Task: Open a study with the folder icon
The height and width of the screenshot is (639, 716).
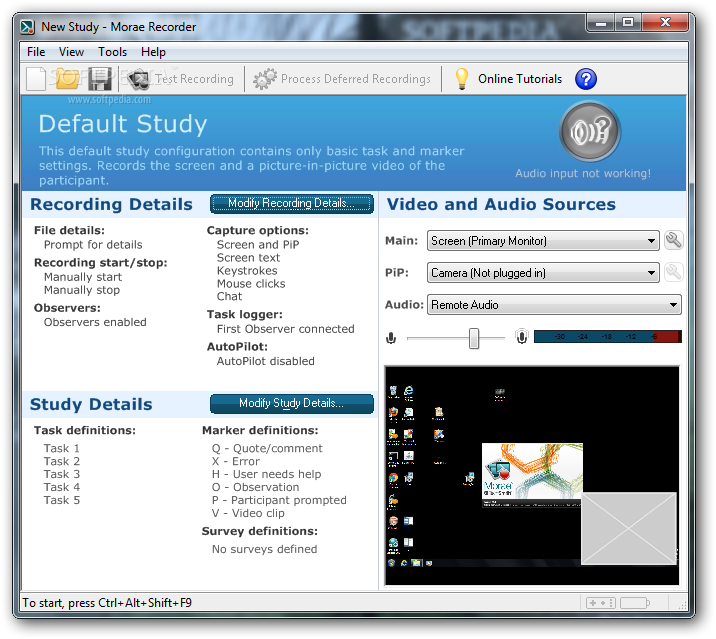Action: 67,79
